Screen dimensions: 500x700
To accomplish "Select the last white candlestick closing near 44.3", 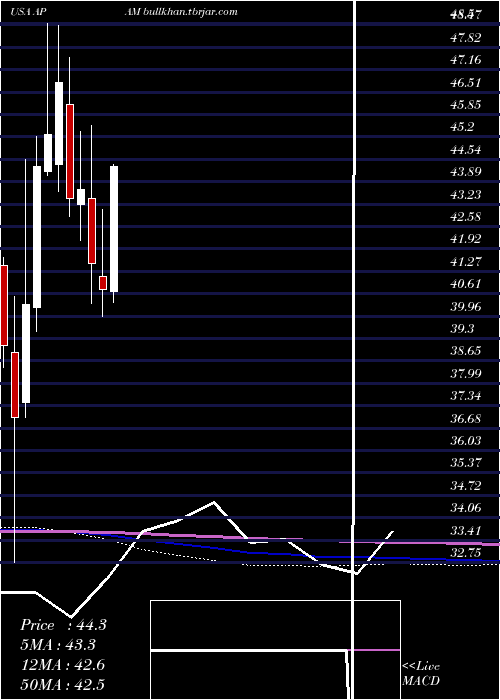I will [114, 229].
